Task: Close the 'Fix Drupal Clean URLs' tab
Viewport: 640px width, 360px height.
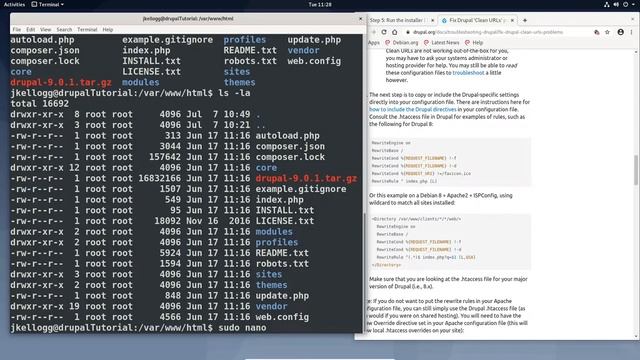Action: coord(512,20)
